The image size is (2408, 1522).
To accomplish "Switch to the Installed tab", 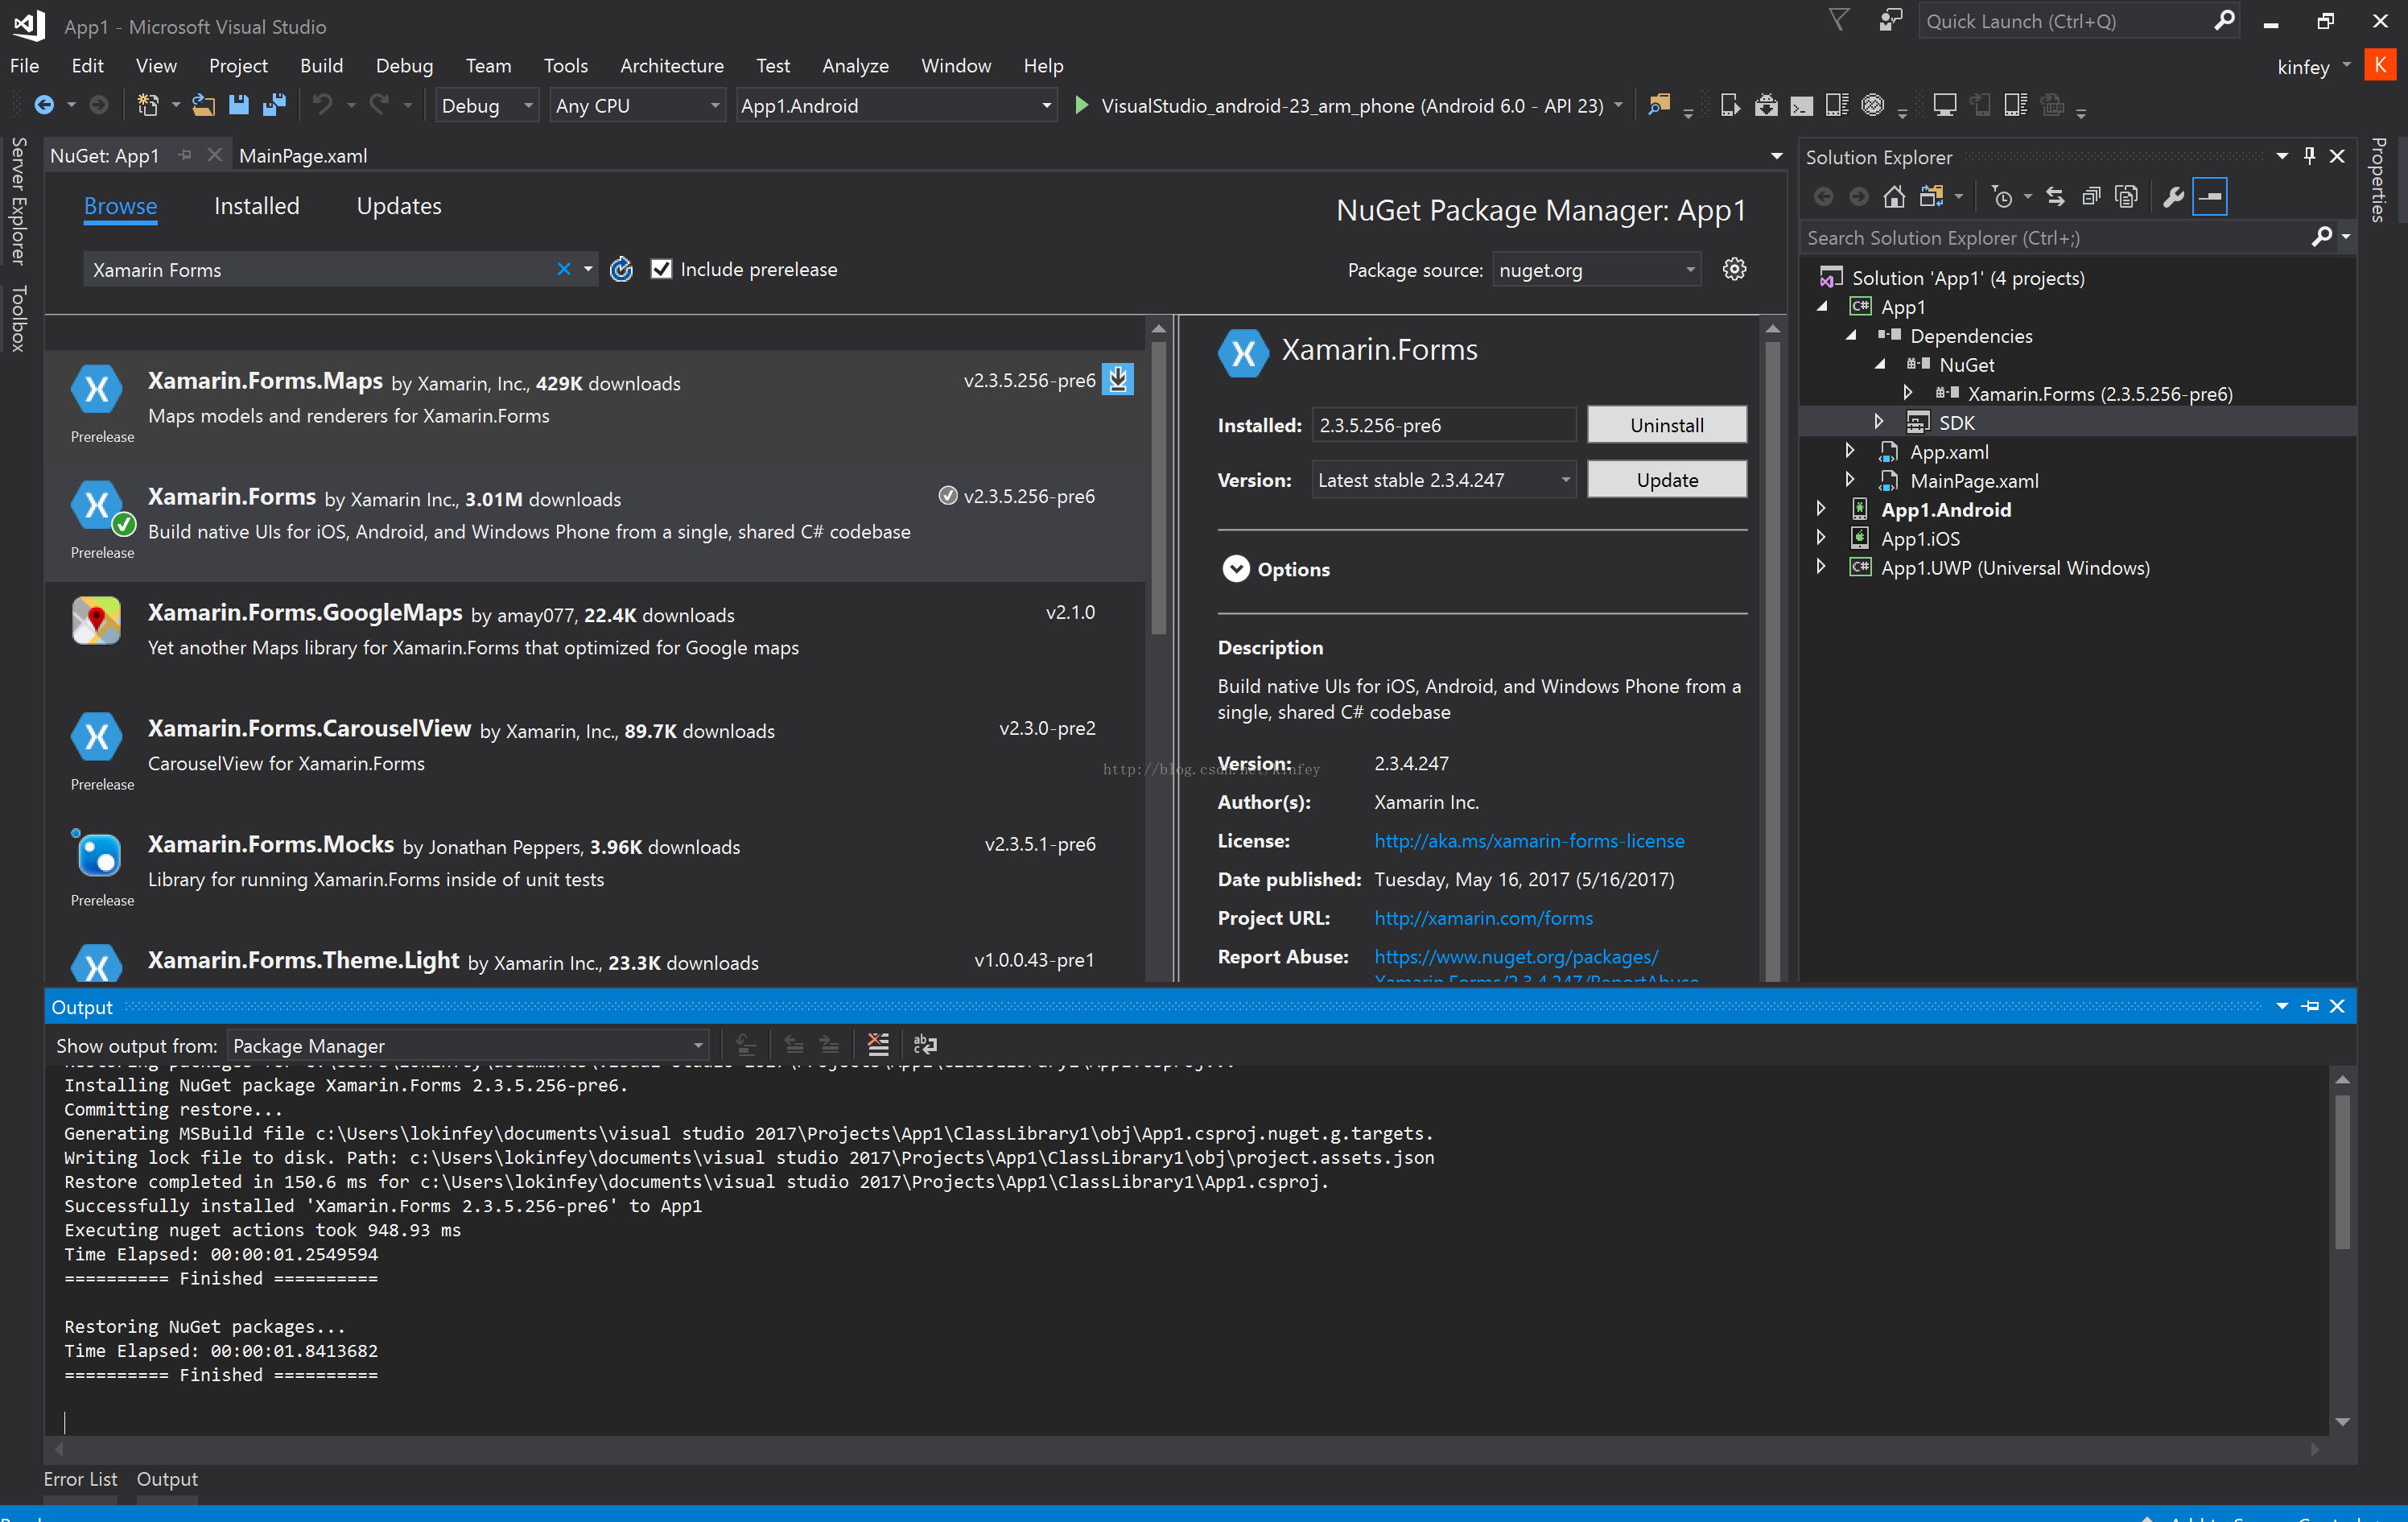I will click(256, 206).
